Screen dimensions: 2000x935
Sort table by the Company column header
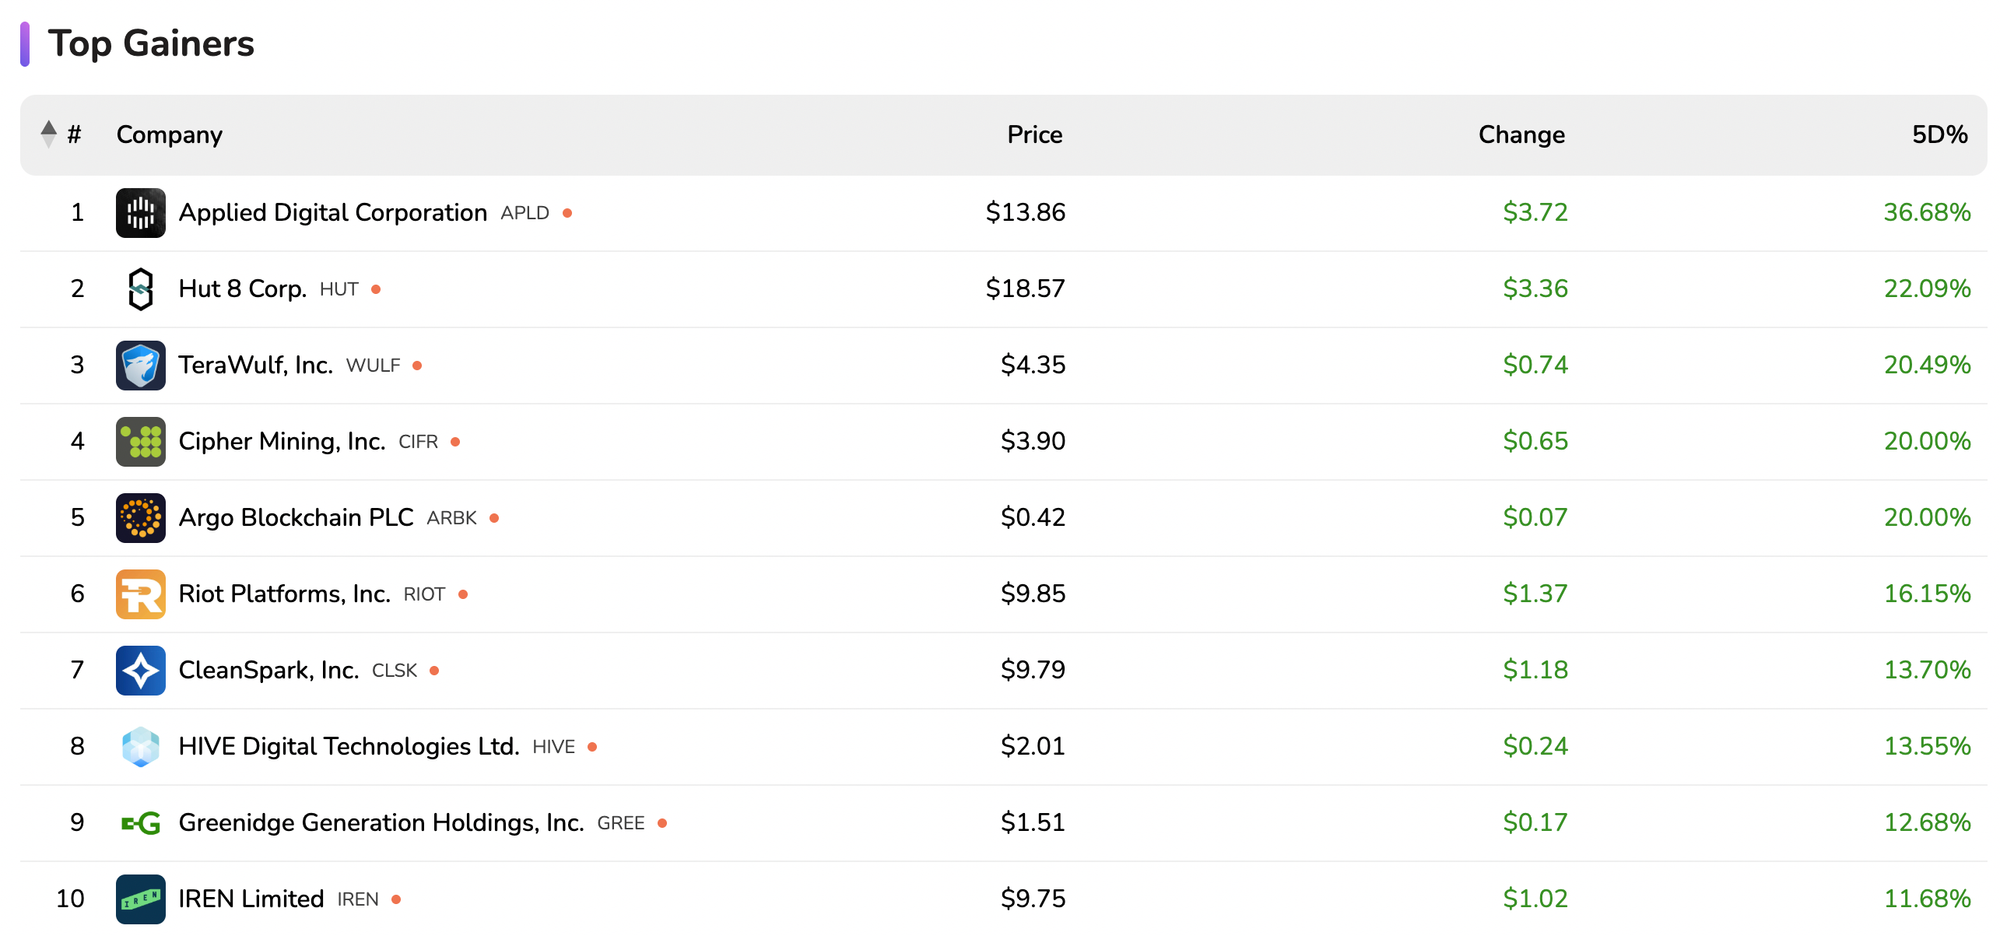169,135
